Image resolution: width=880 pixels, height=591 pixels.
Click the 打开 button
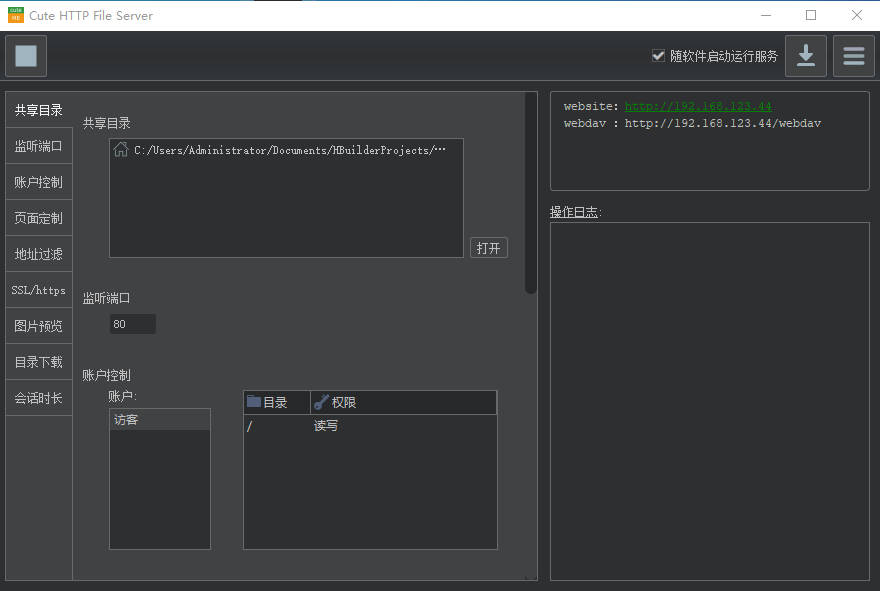[488, 248]
